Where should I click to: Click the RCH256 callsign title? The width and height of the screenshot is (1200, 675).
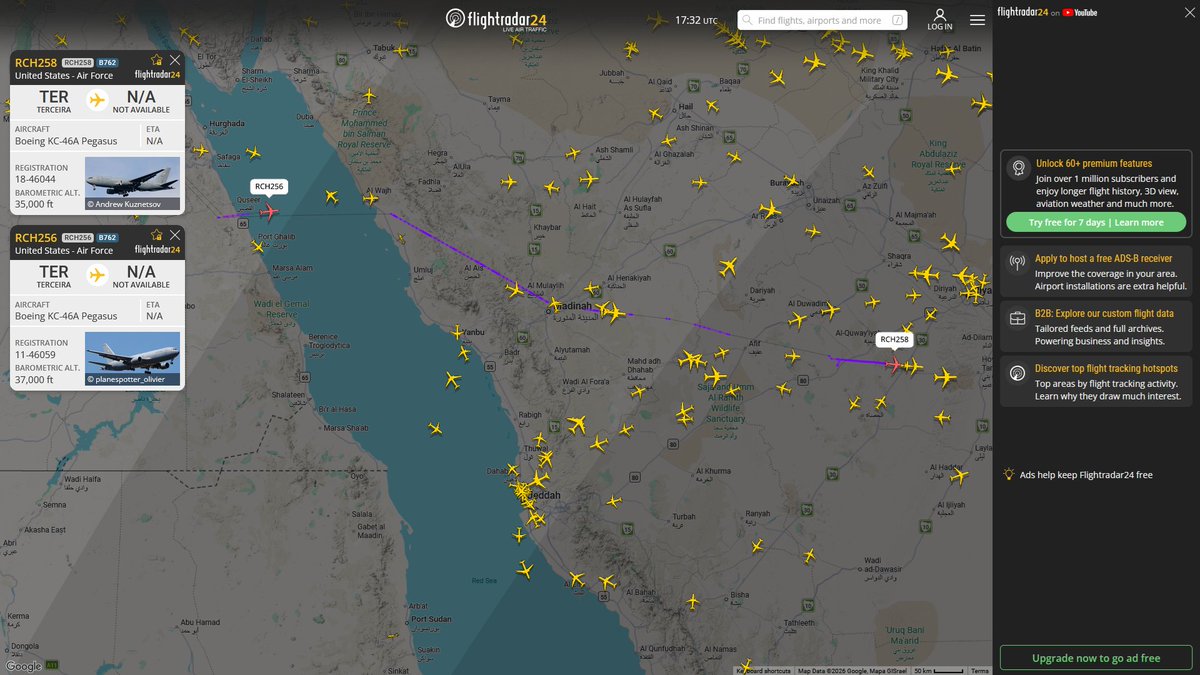(x=36, y=238)
